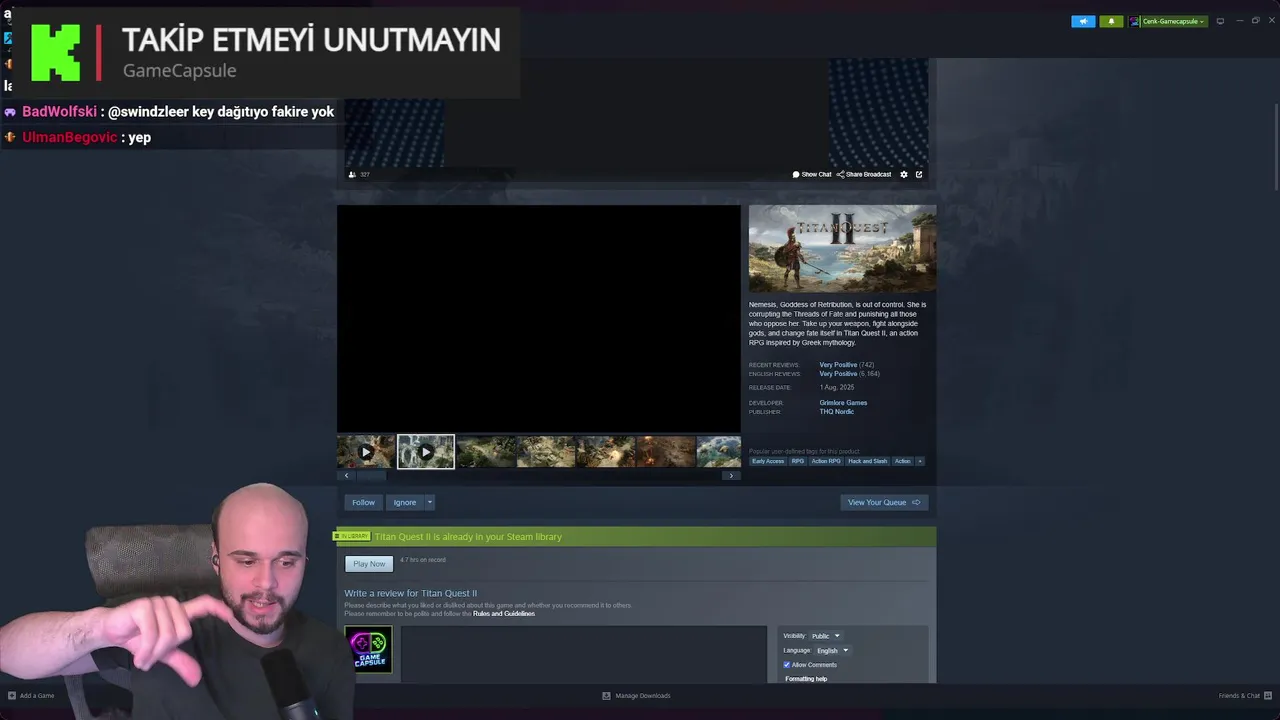Select the fifth screenshot thumbnail
1280x720 pixels.
tap(606, 452)
